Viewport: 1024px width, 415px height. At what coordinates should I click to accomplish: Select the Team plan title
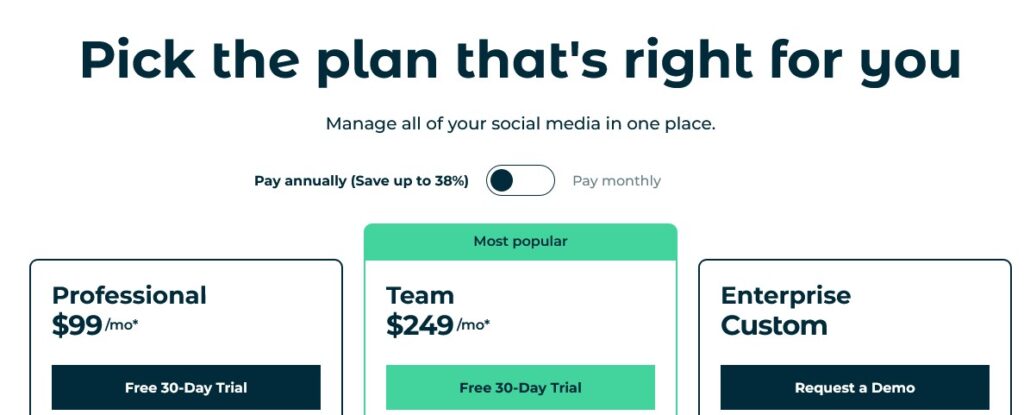pos(420,295)
